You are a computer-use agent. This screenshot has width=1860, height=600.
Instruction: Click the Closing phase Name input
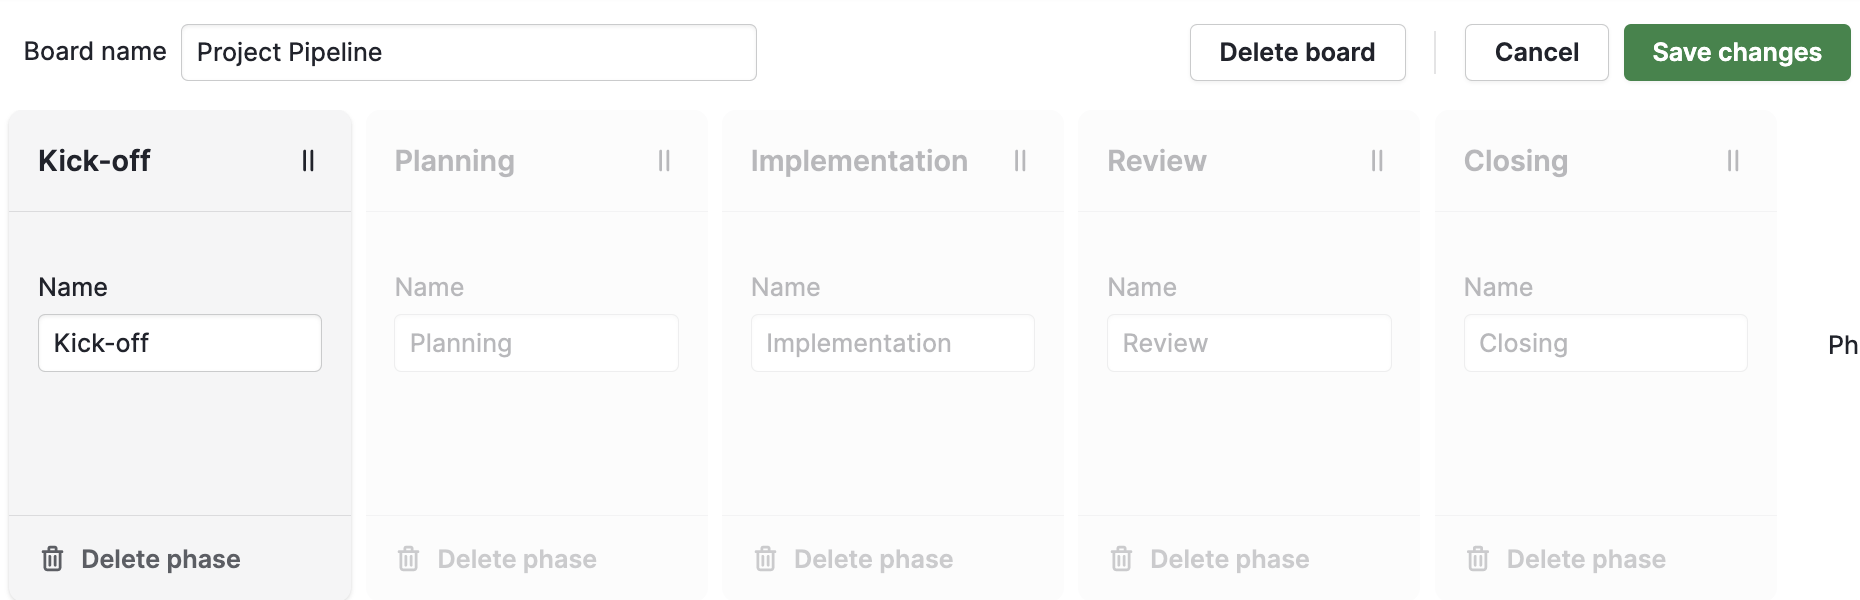tap(1605, 343)
